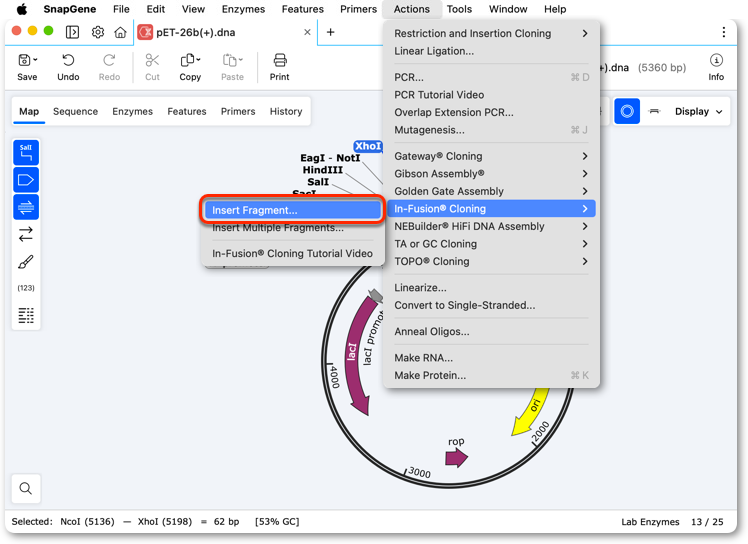Open the Window menu bar item
748x544 pixels.
508,9
